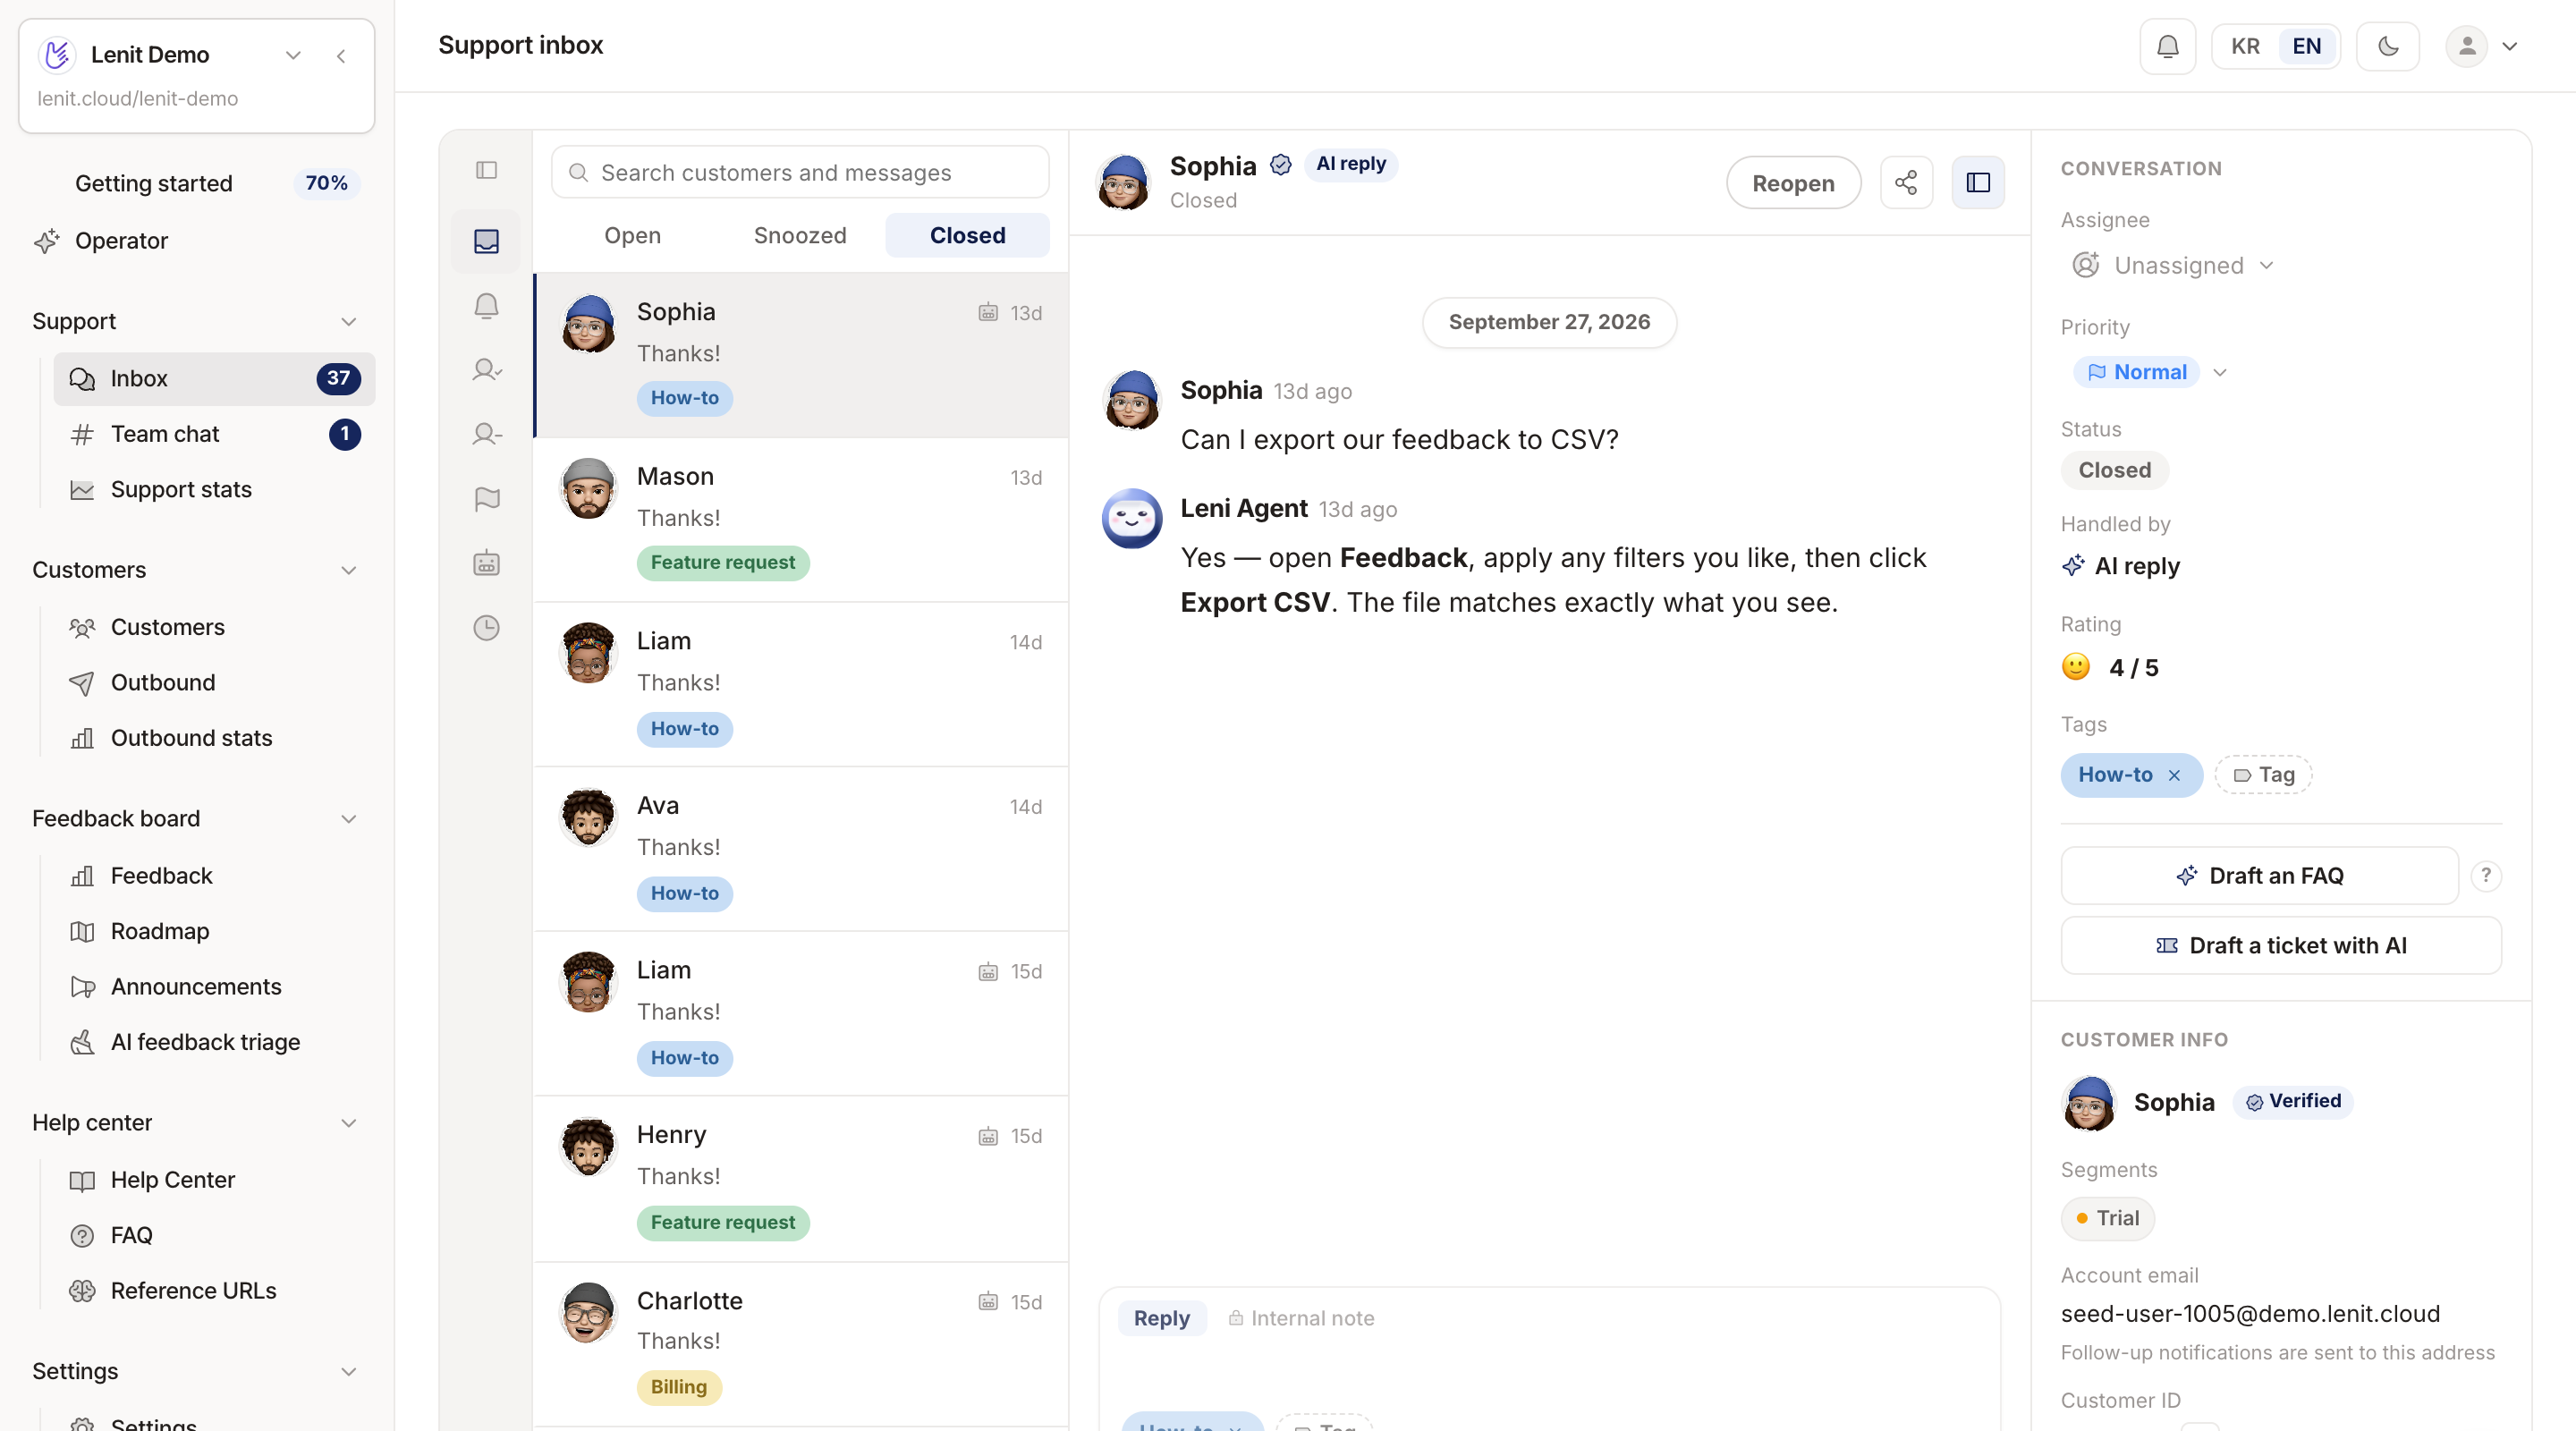Click Draft a ticket with AI

click(x=2281, y=946)
